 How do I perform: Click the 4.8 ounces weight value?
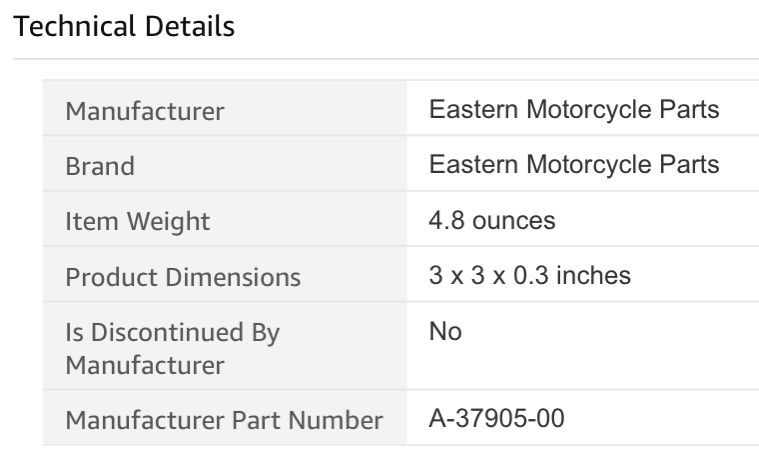point(492,219)
